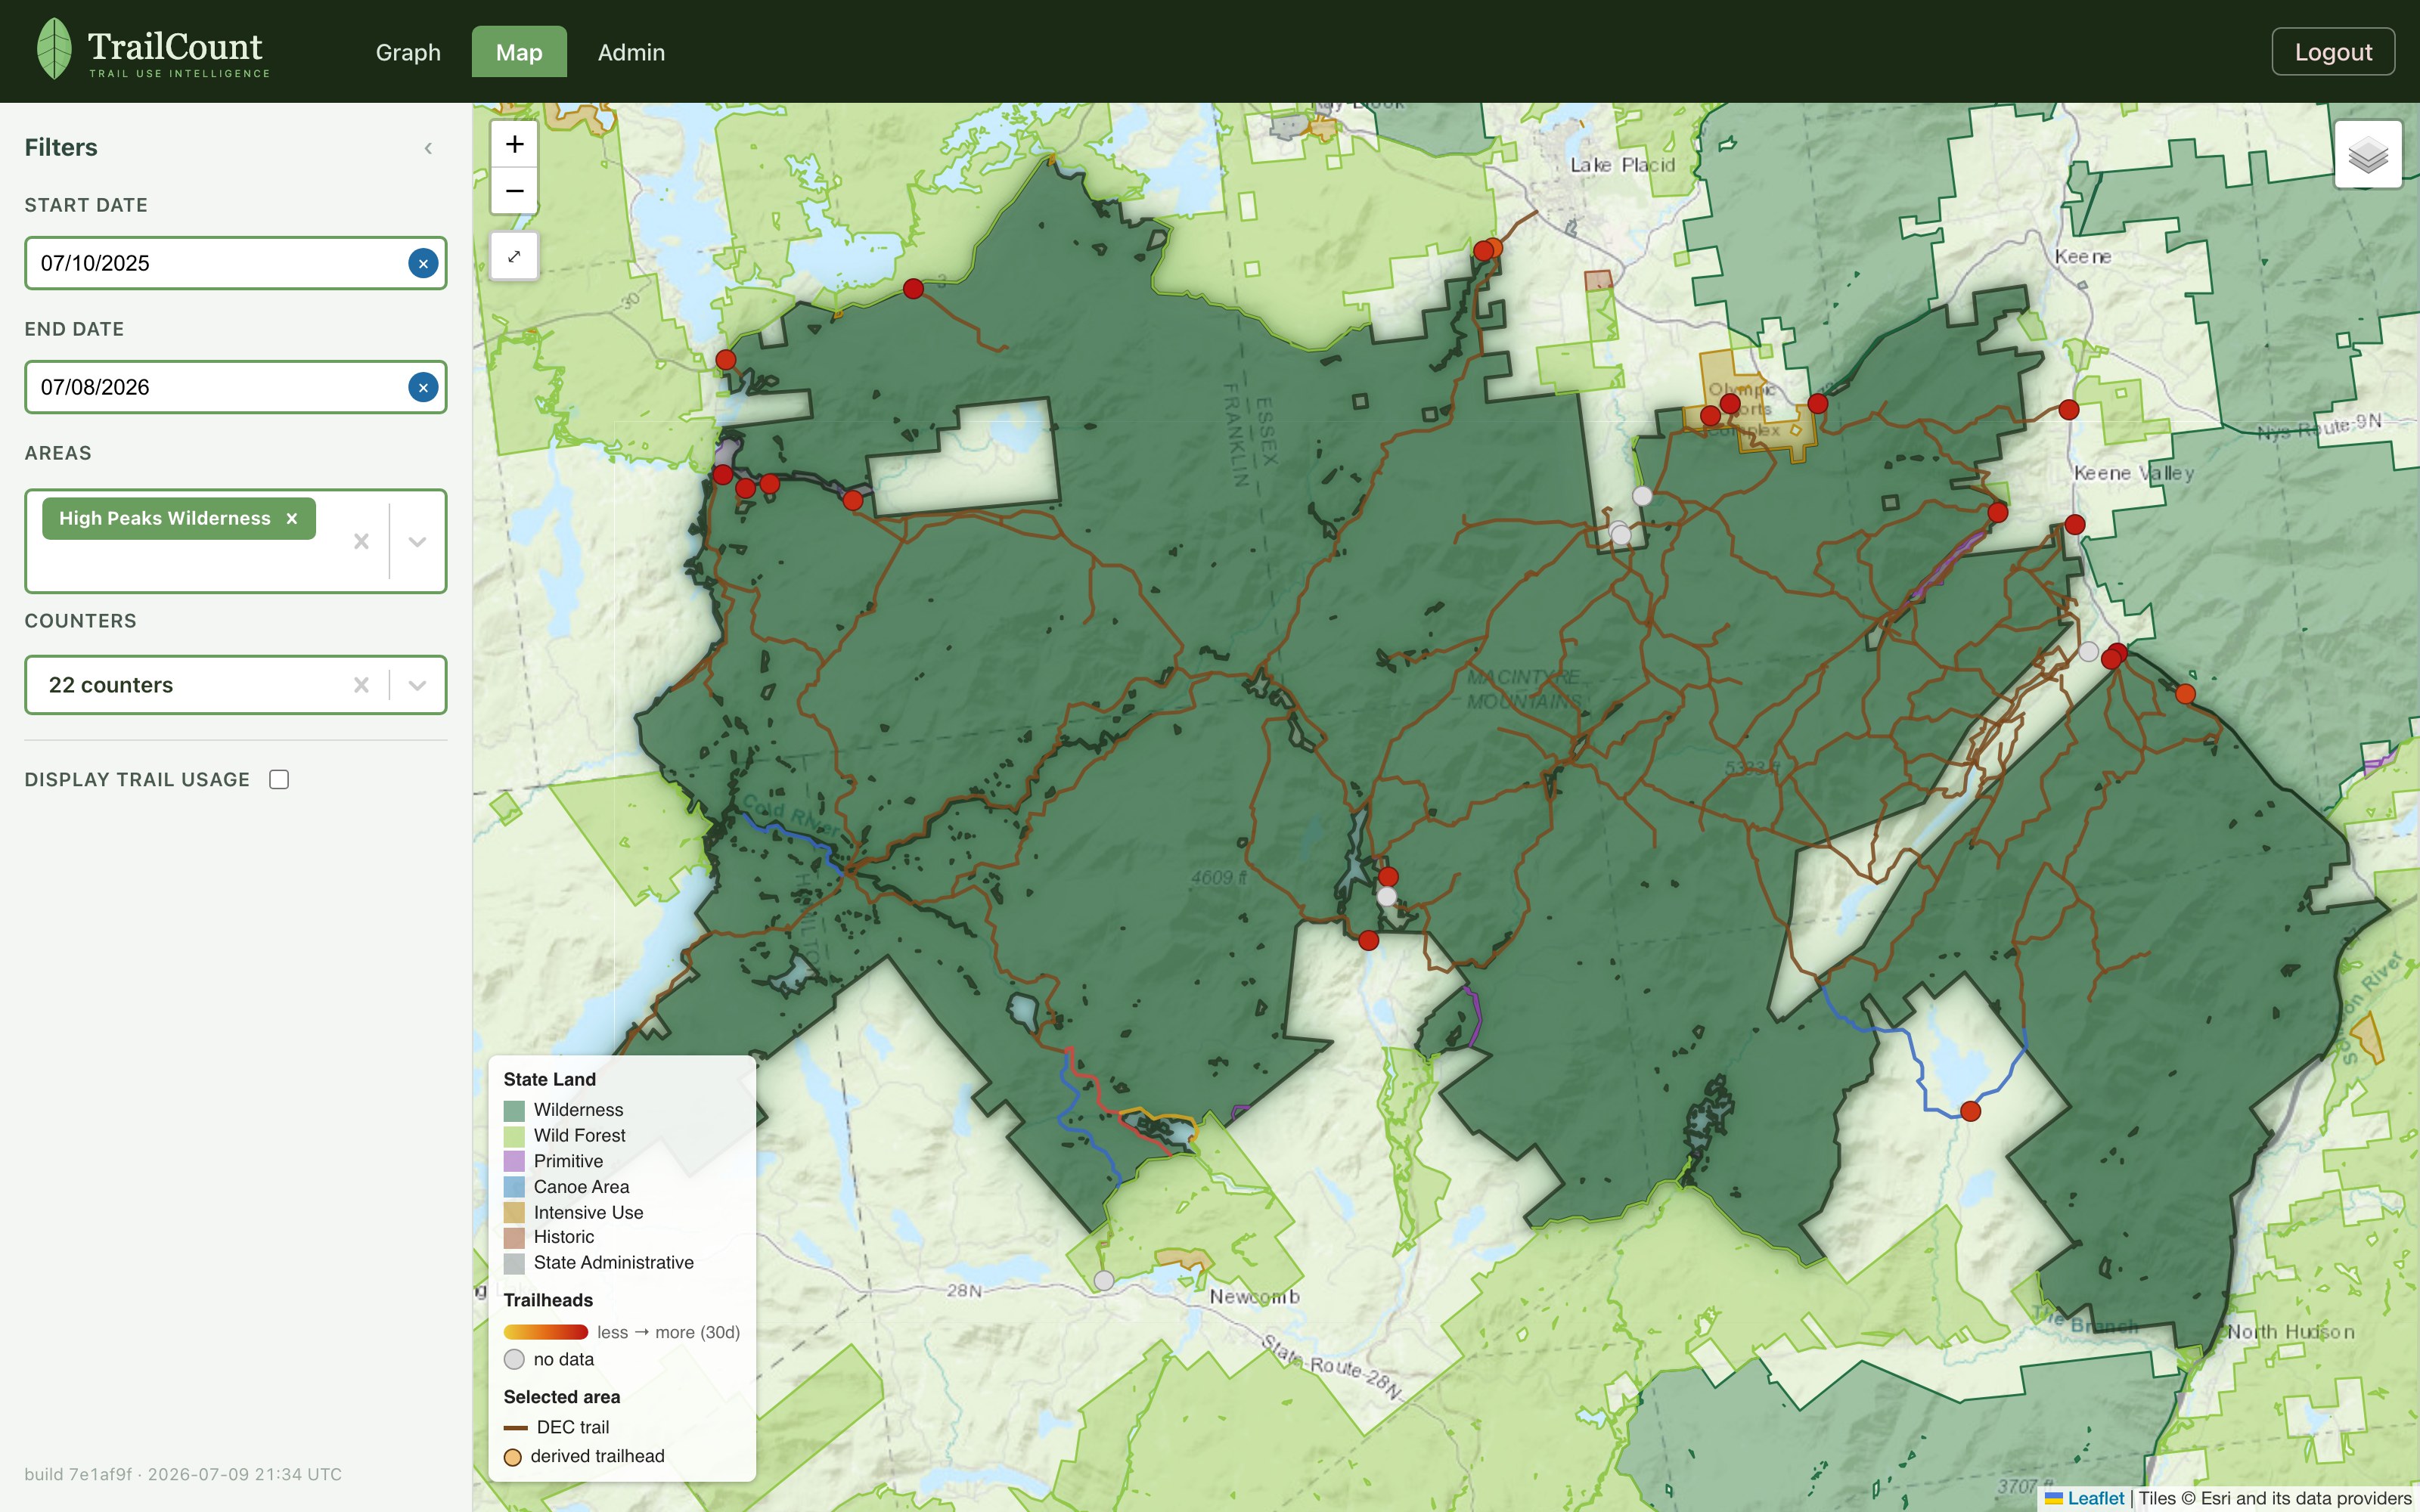Select red trailhead marker west of Keene Valley label

coord(1998,513)
